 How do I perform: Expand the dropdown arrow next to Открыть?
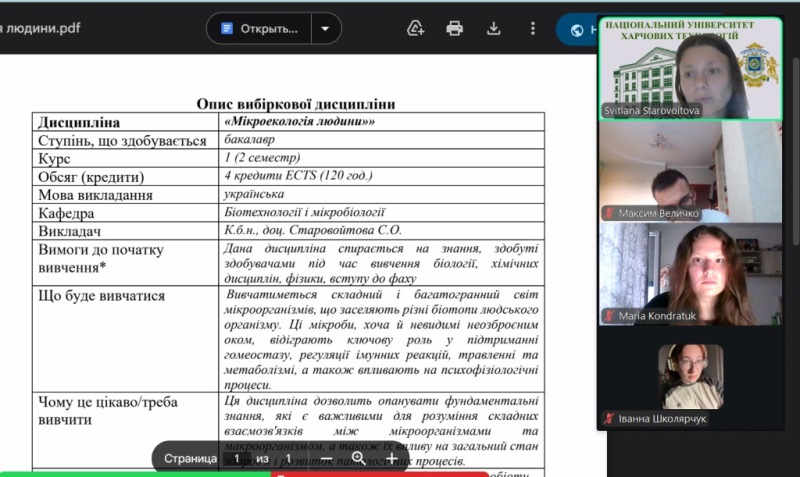[326, 29]
